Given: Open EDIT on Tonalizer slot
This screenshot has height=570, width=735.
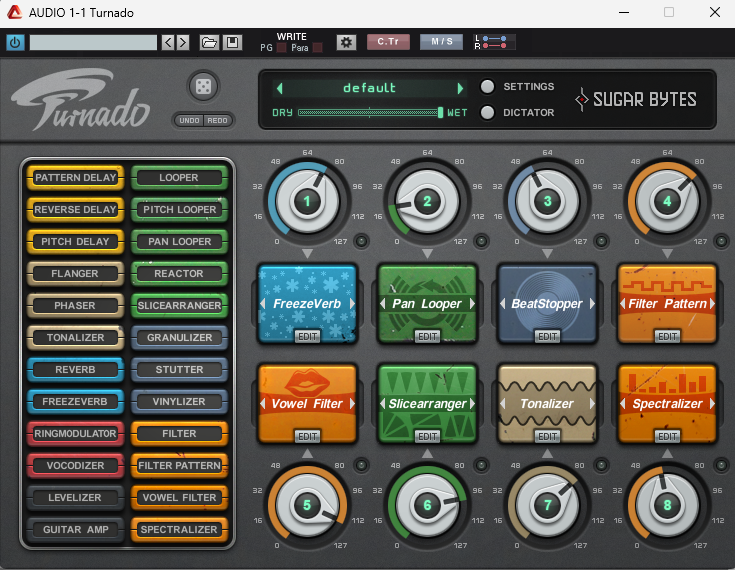Looking at the screenshot, I should [x=548, y=437].
